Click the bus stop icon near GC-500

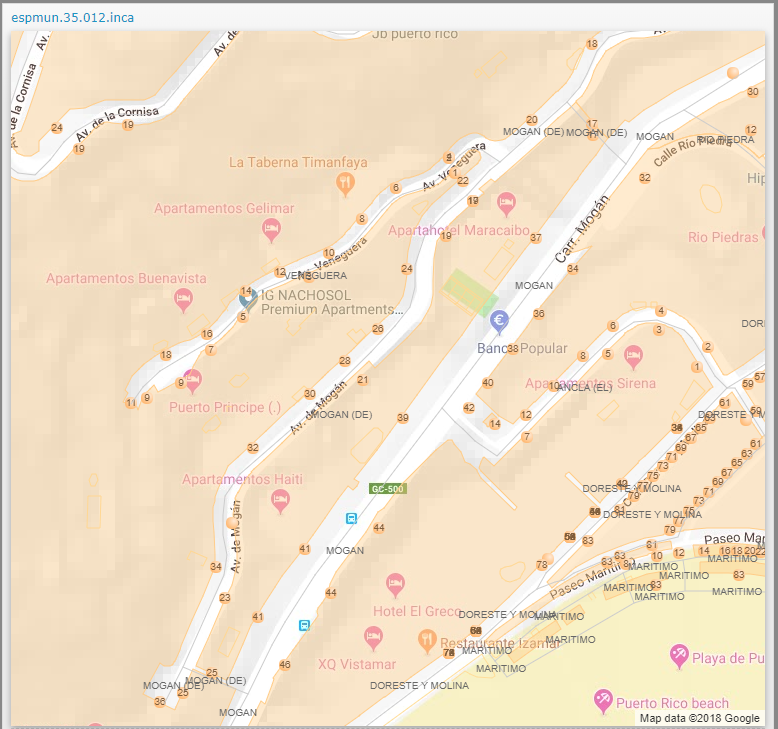click(351, 518)
